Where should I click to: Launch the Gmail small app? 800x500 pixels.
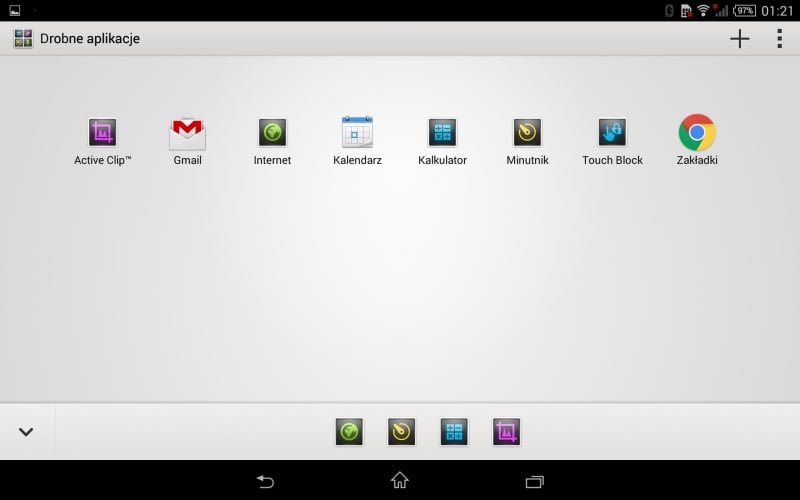click(x=187, y=140)
